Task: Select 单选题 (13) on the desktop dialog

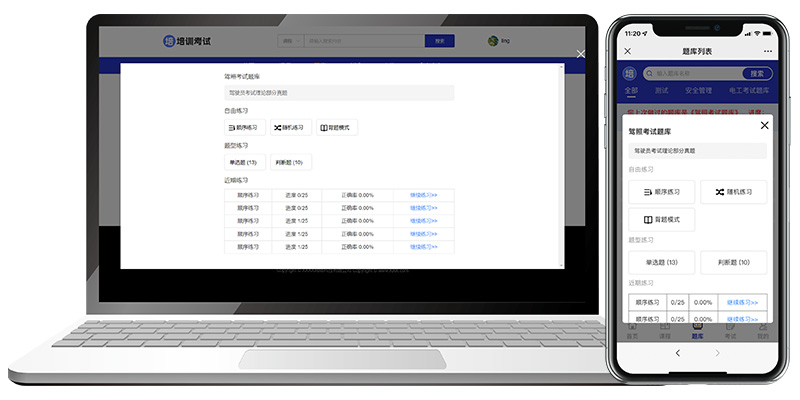Action: pos(245,162)
